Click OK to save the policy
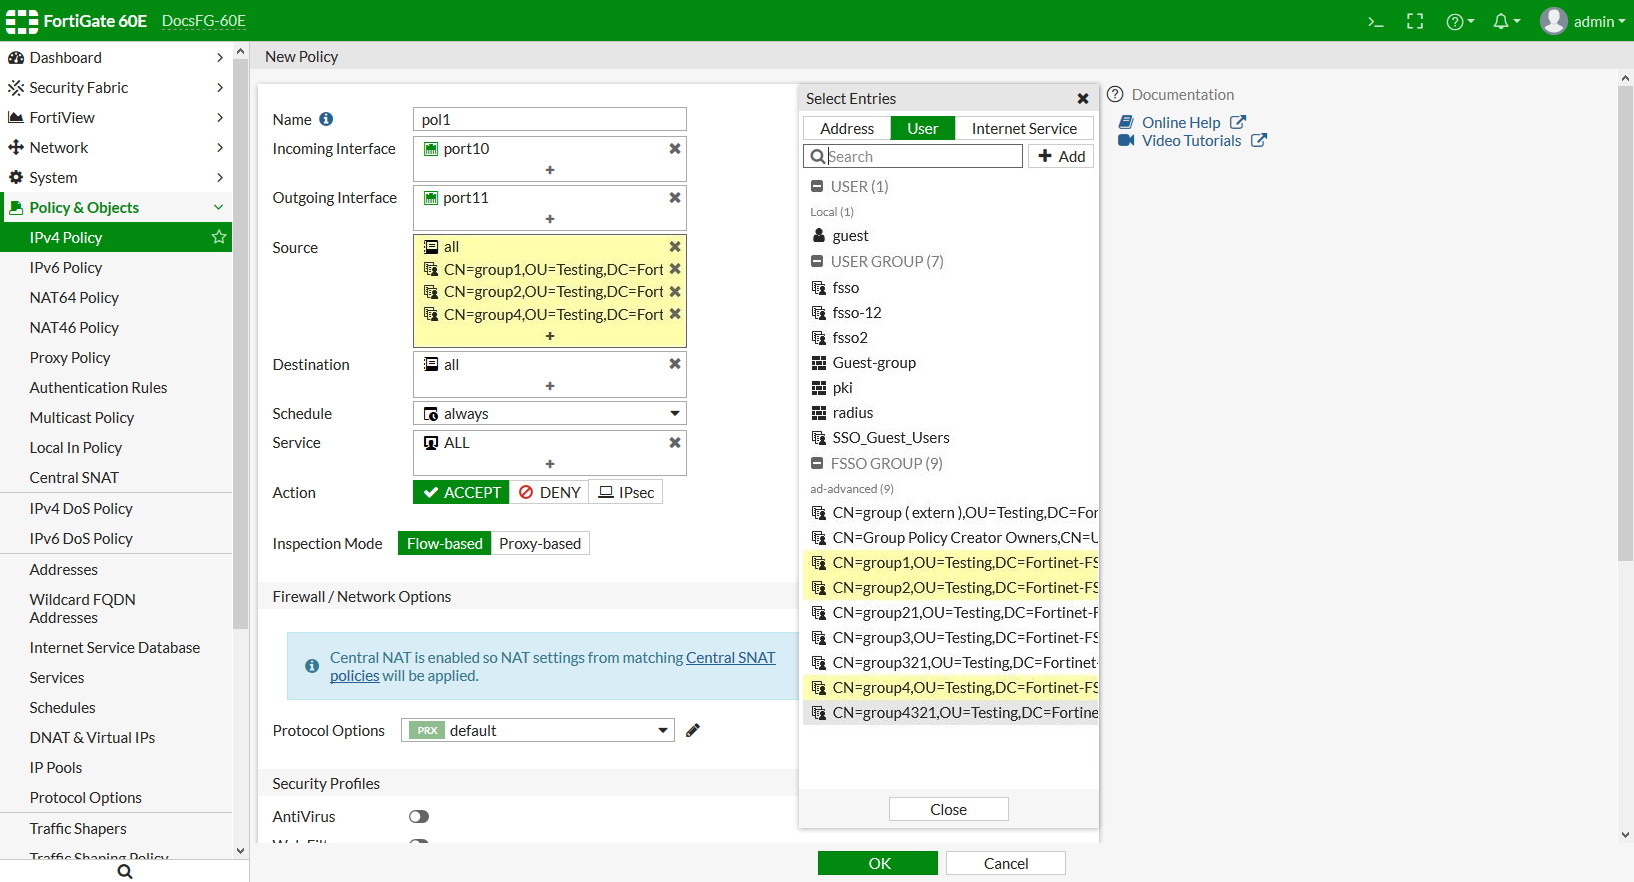This screenshot has width=1634, height=882. coord(878,863)
